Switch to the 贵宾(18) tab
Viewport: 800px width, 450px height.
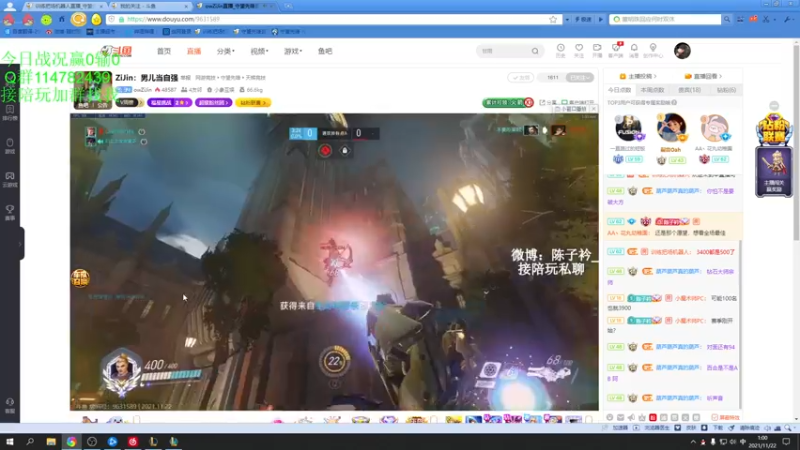tap(689, 90)
